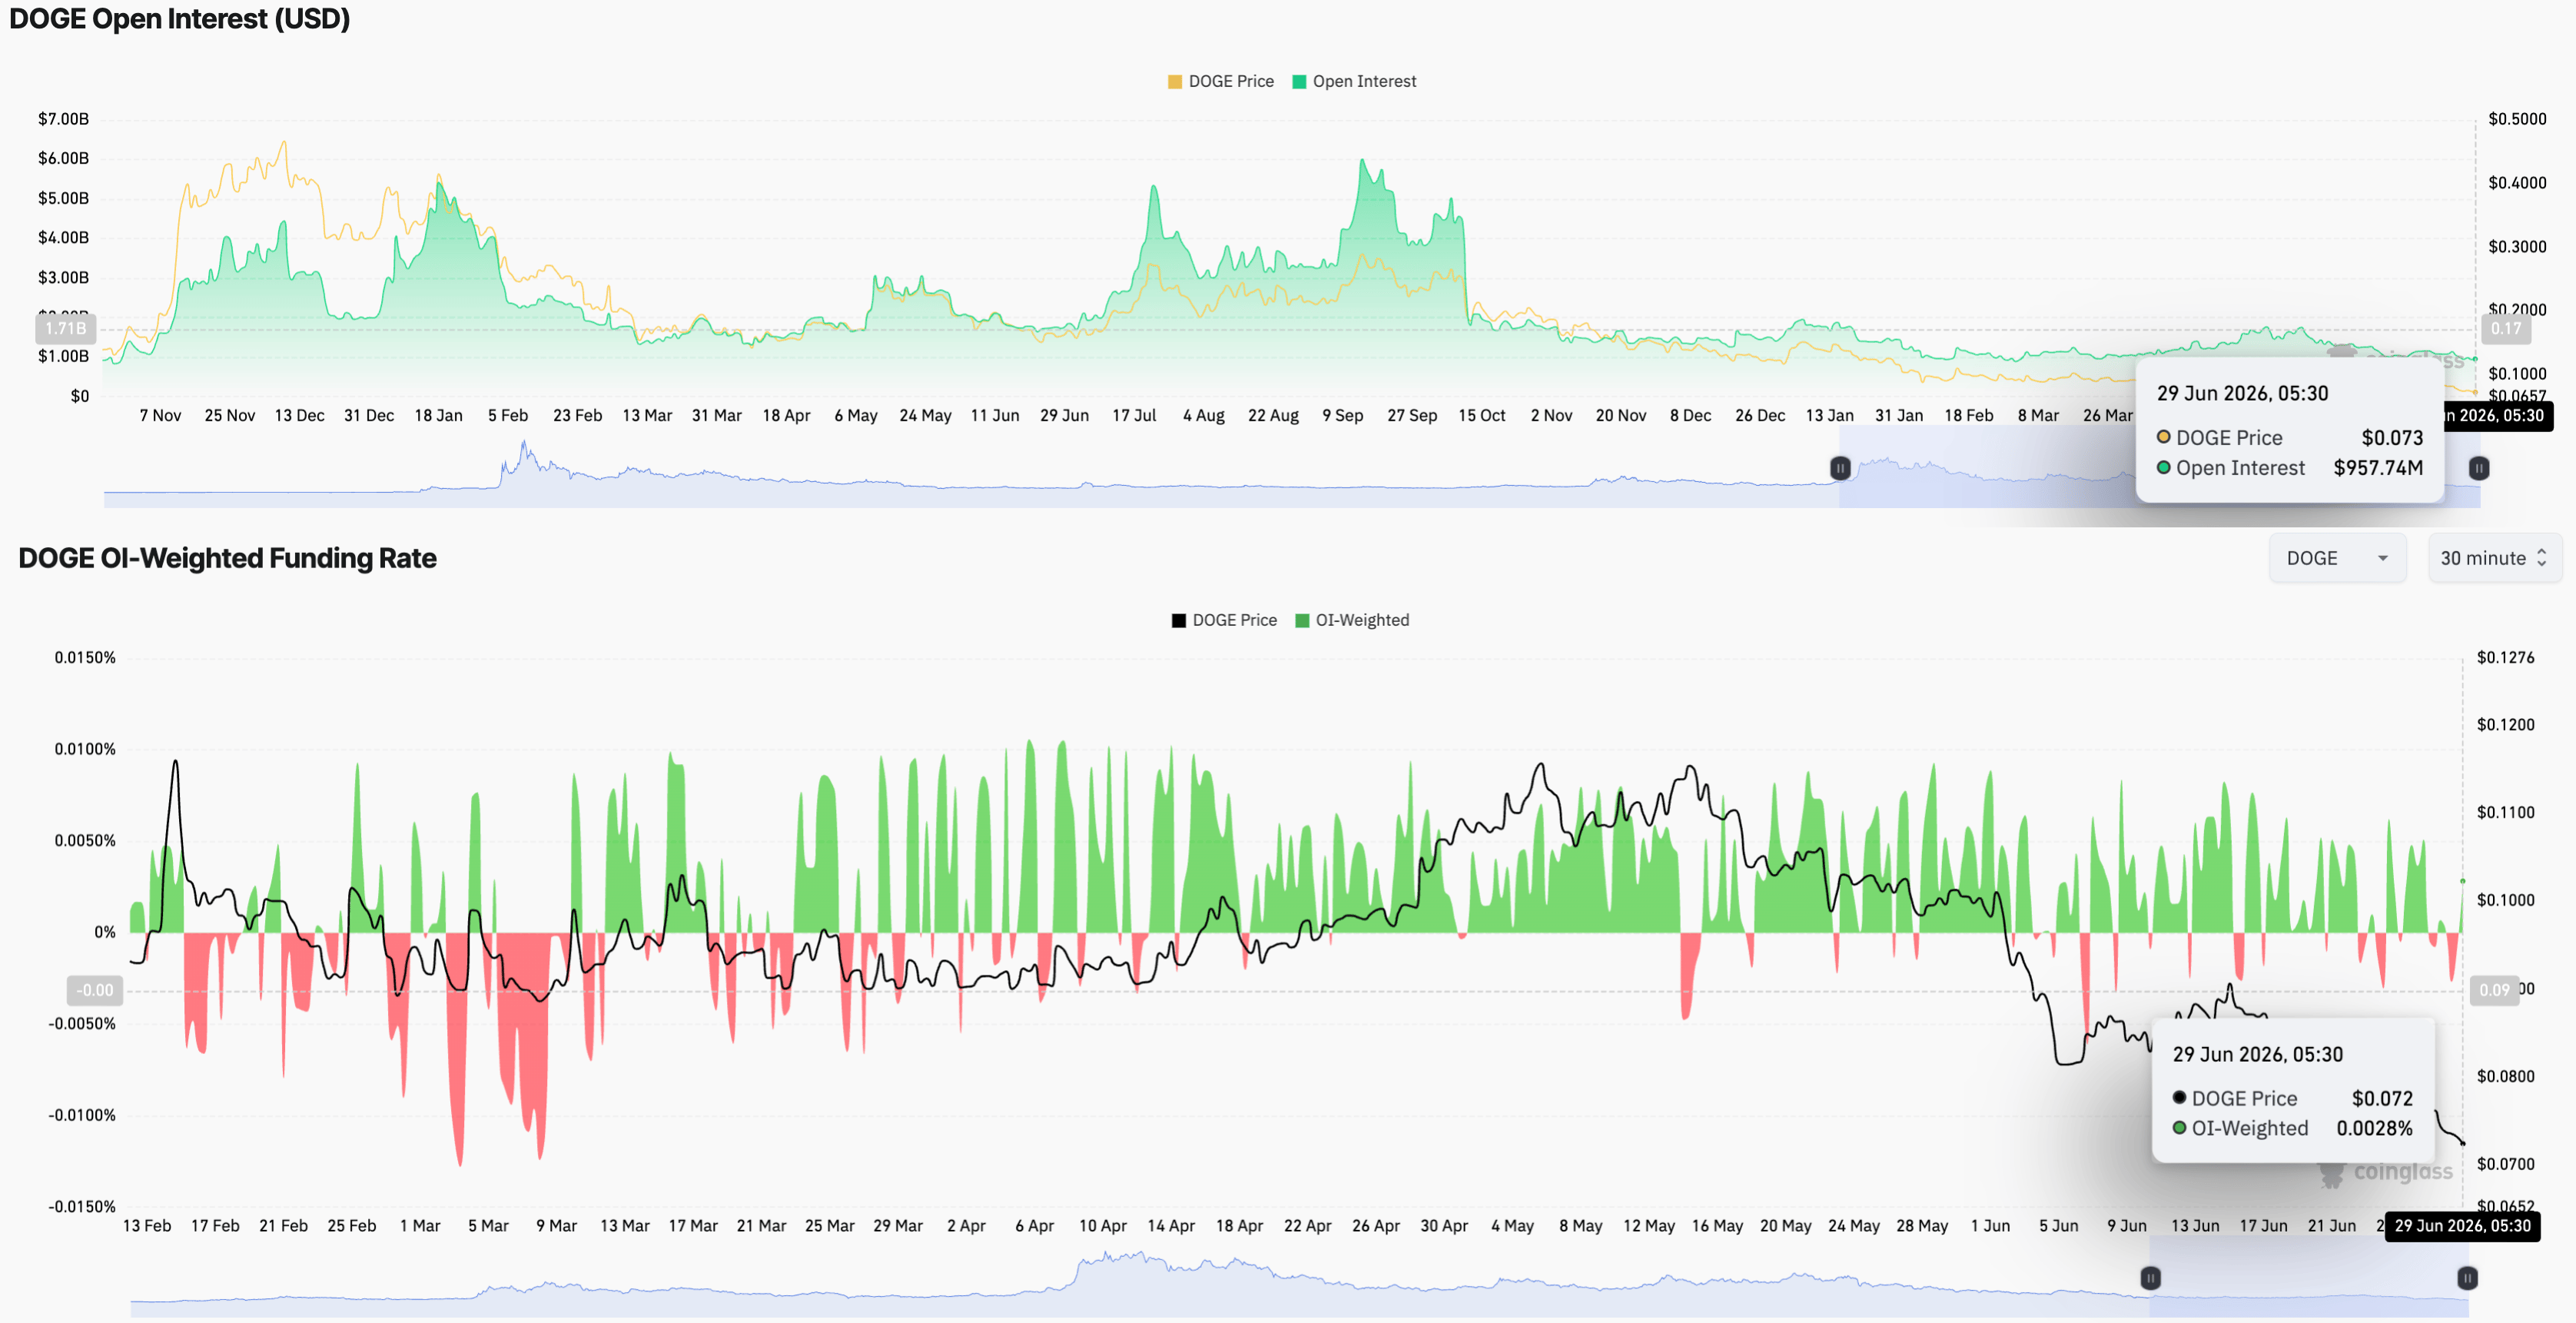Click the 31 Jan date label
The width and height of the screenshot is (2576, 1323).
pos(1899,416)
